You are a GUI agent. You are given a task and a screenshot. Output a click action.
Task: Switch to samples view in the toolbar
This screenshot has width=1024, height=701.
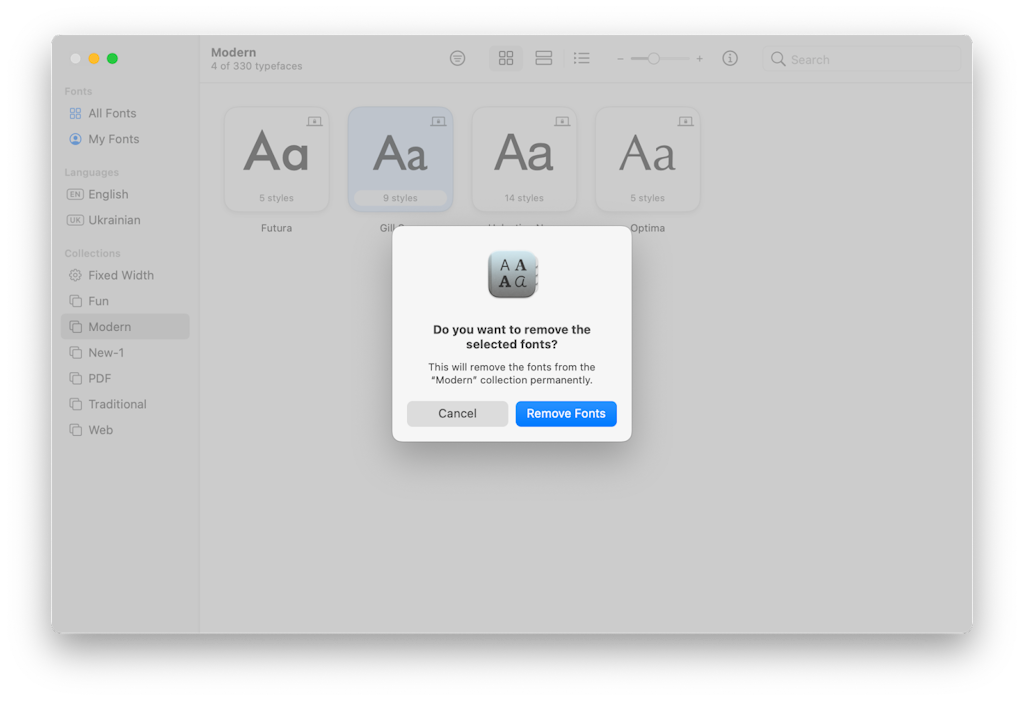coord(543,58)
